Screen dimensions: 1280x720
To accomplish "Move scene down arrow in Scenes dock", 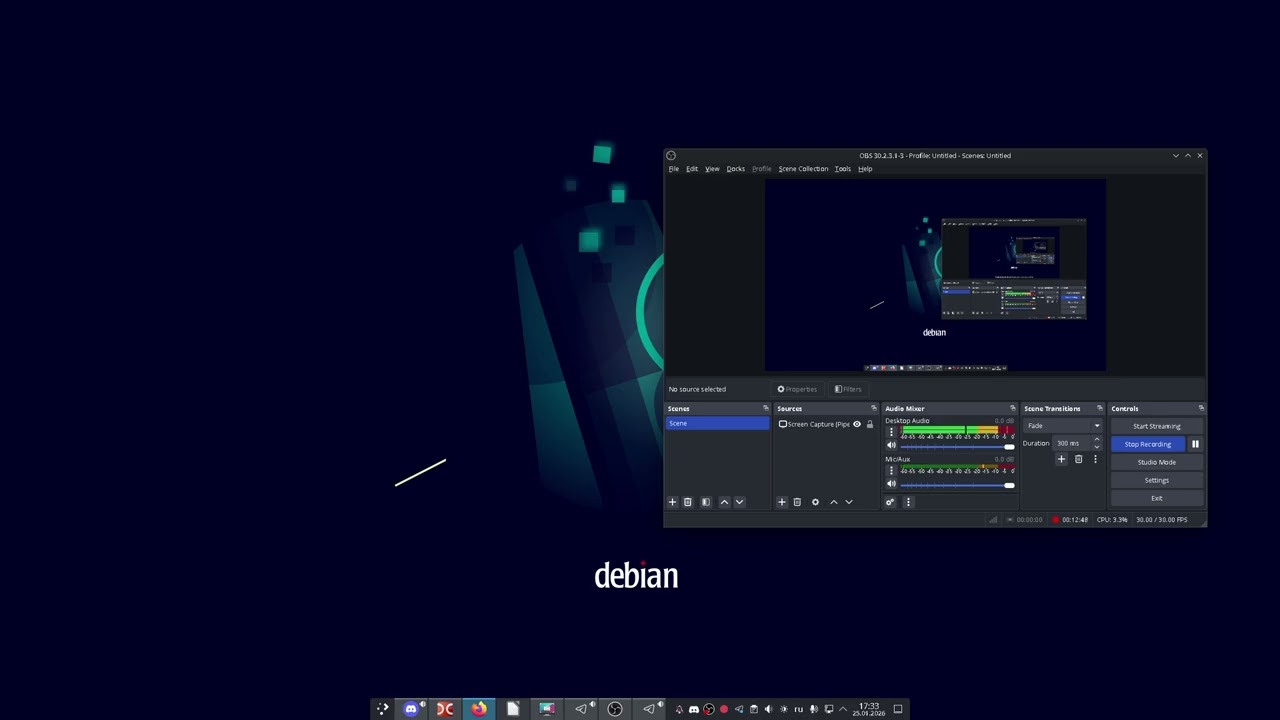I will coord(739,502).
